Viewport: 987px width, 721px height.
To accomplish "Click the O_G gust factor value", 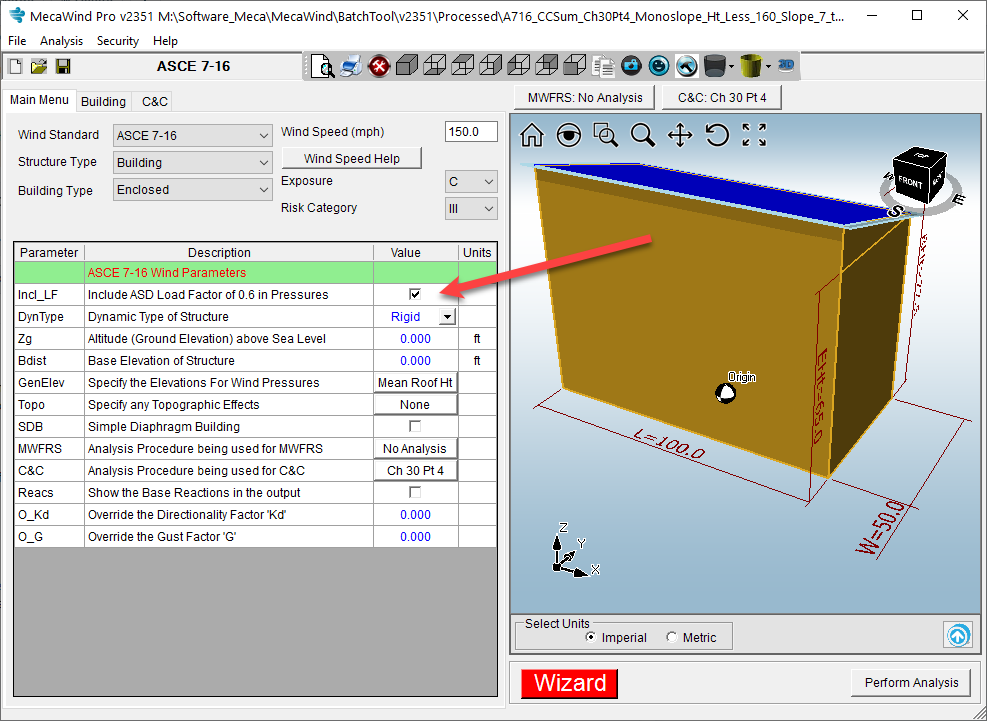I will pos(415,536).
